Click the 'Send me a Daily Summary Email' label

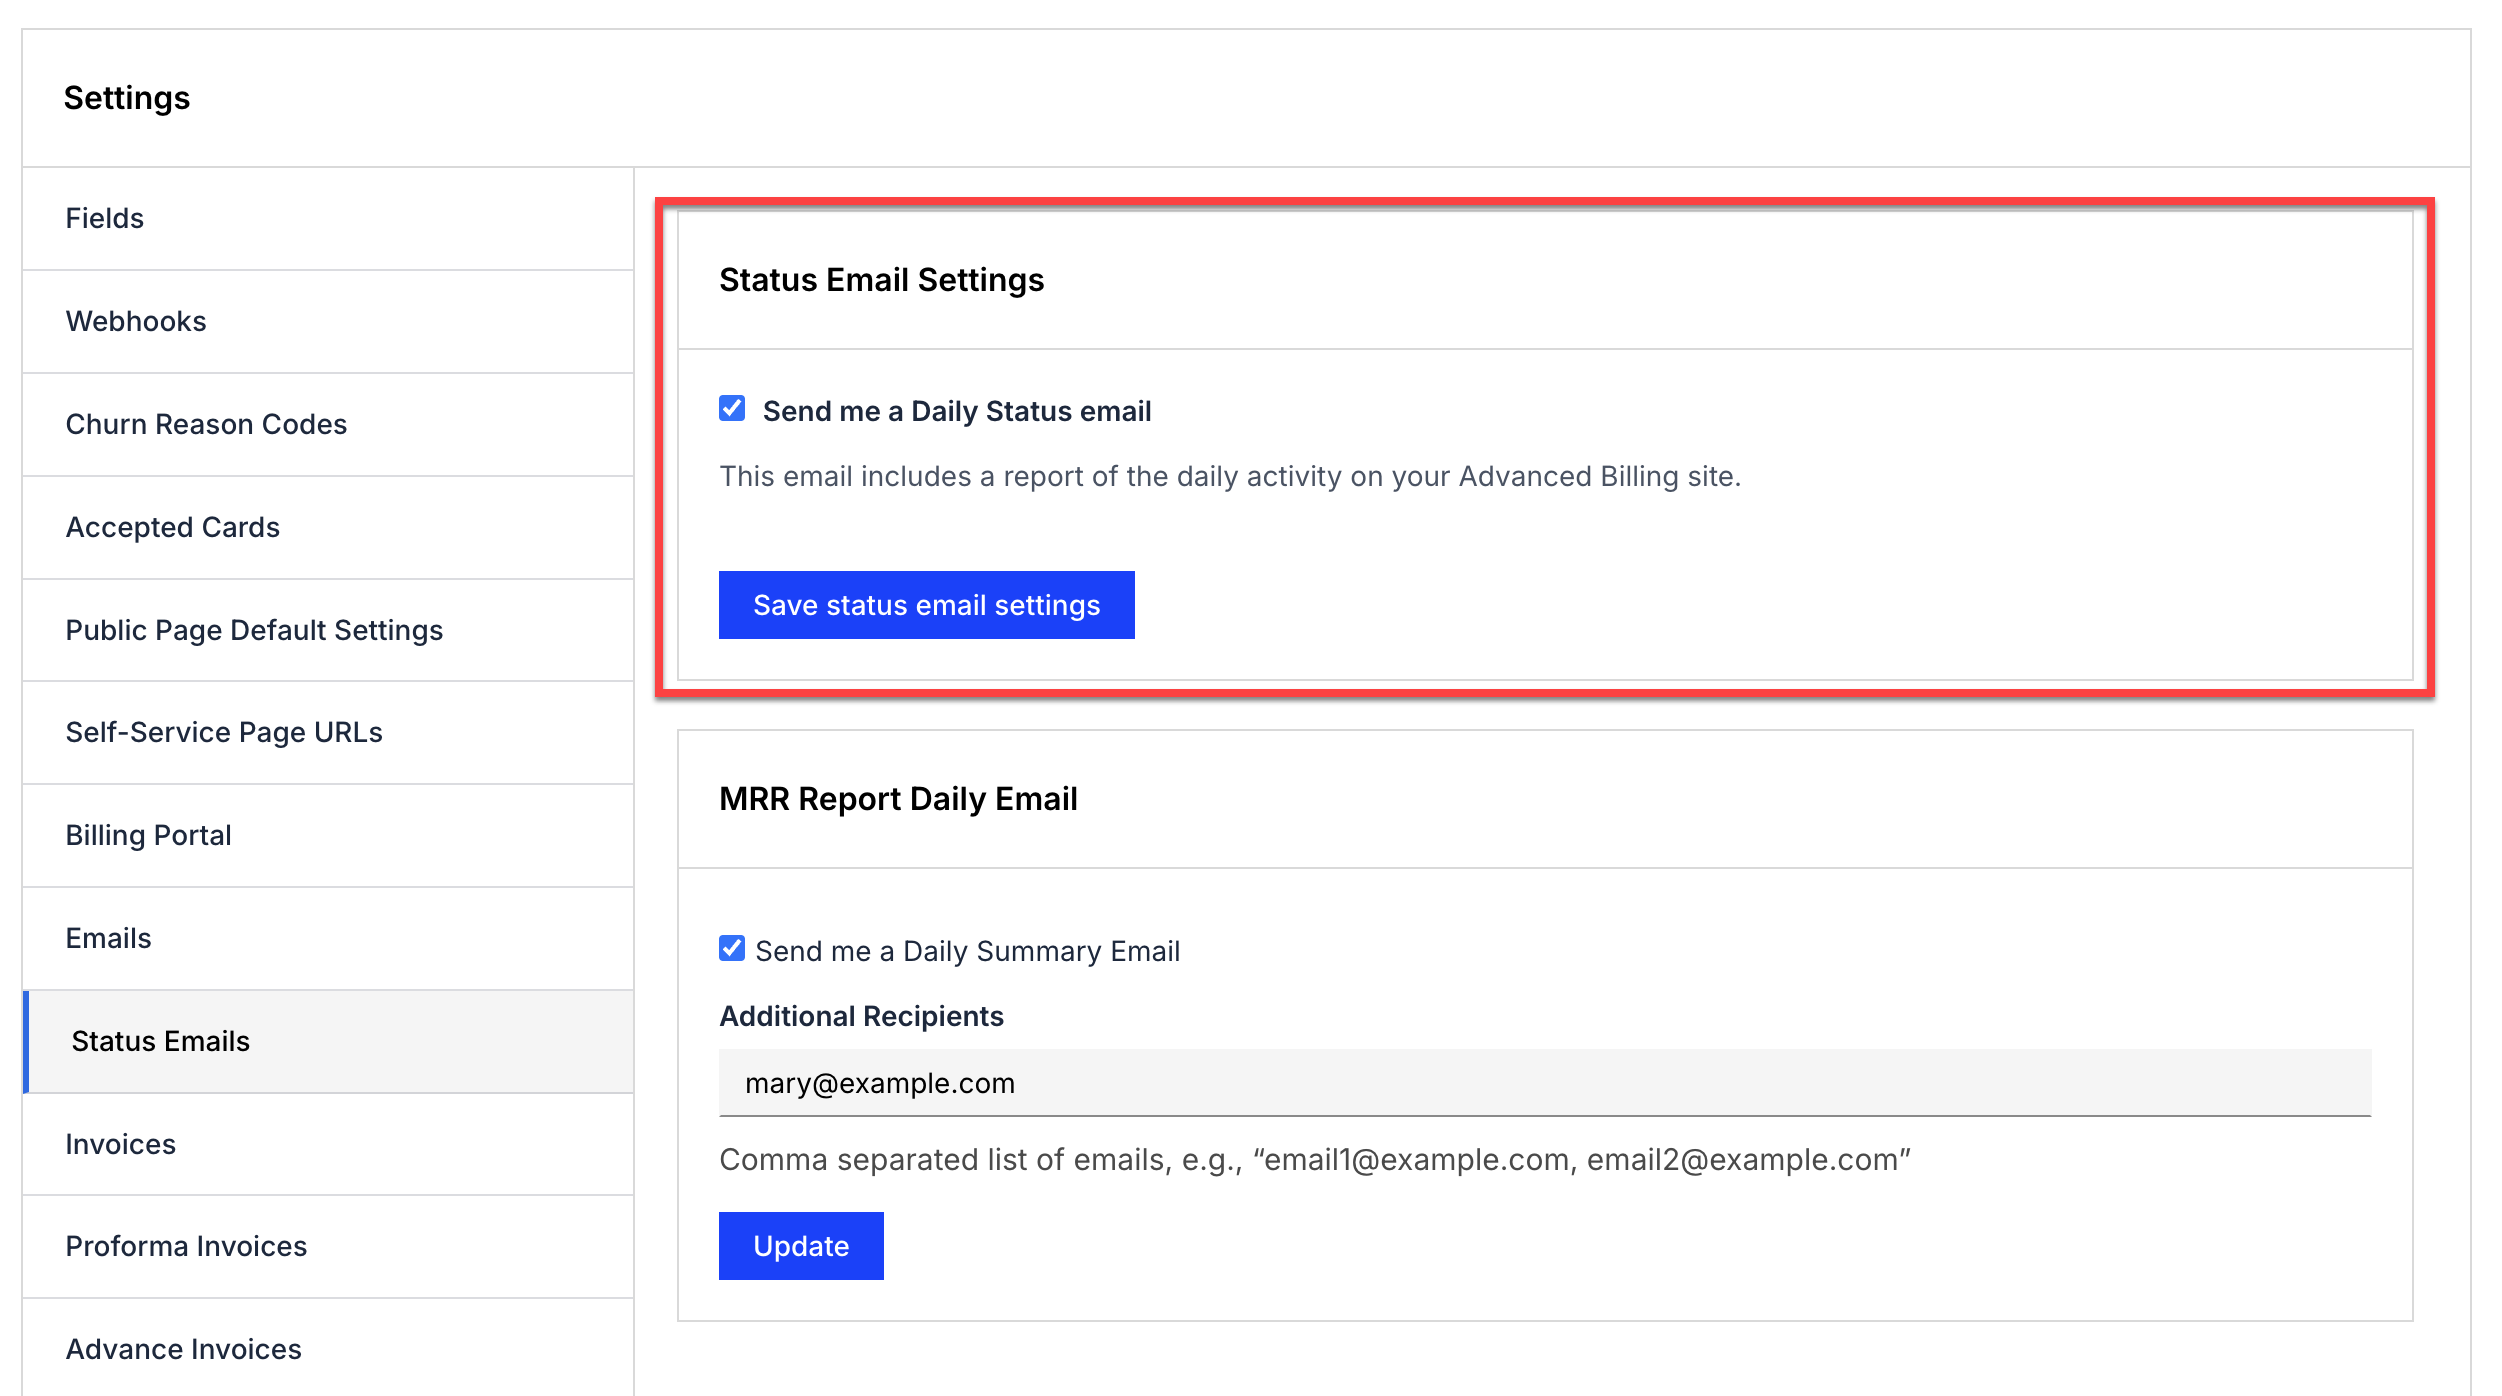click(x=967, y=951)
